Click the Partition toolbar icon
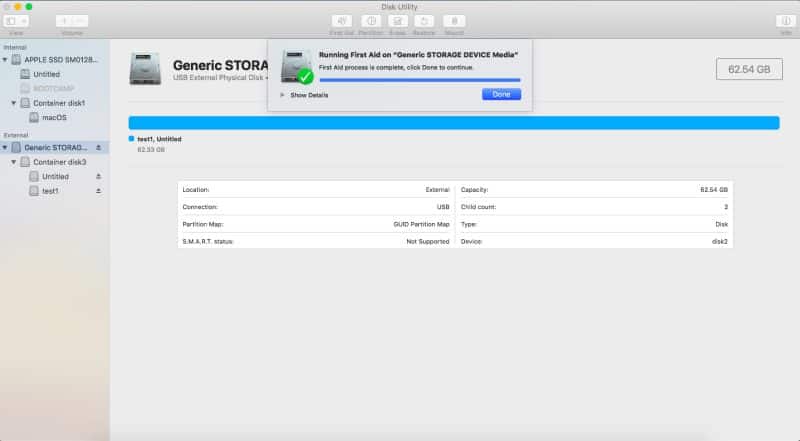 tap(371, 21)
